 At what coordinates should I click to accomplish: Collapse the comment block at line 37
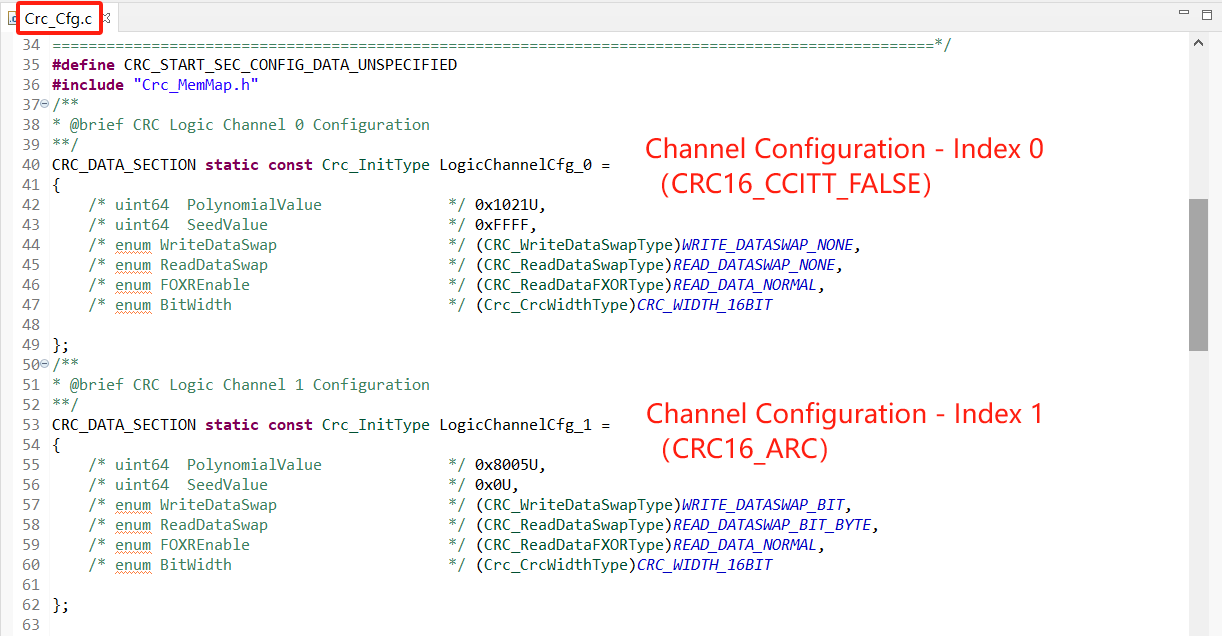click(x=44, y=105)
